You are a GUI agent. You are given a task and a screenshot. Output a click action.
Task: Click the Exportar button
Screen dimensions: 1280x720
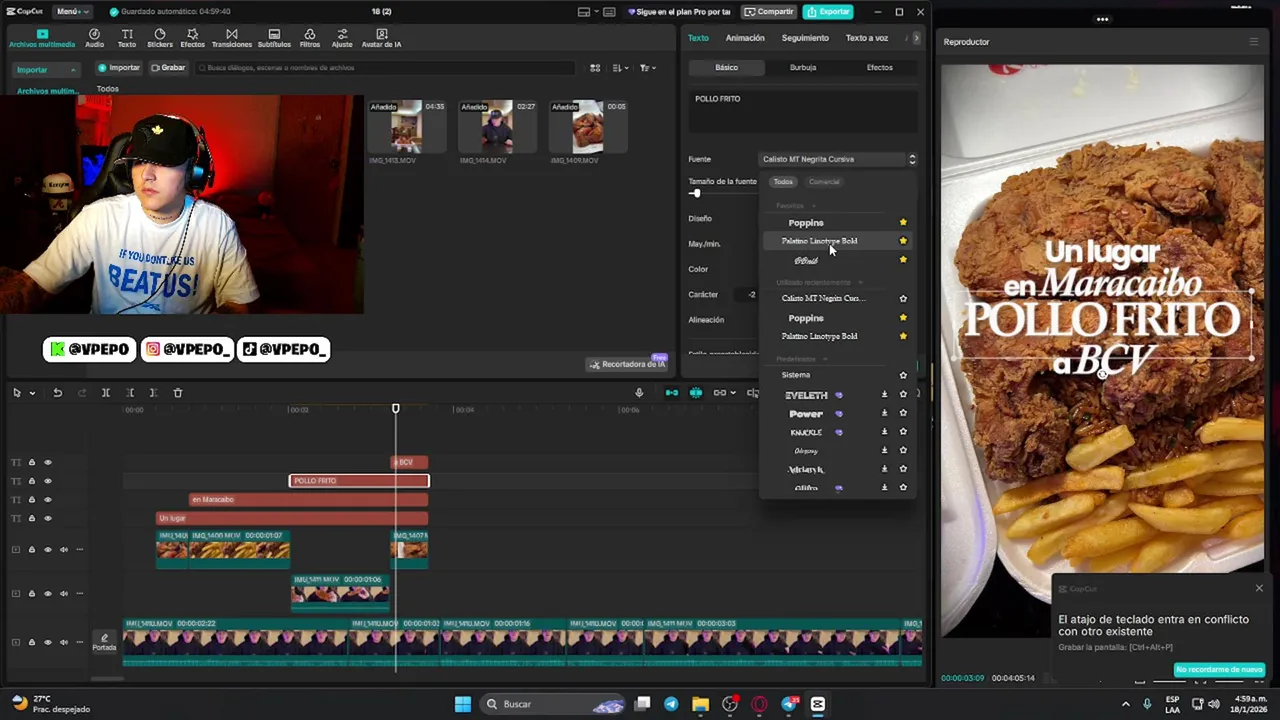tap(828, 12)
